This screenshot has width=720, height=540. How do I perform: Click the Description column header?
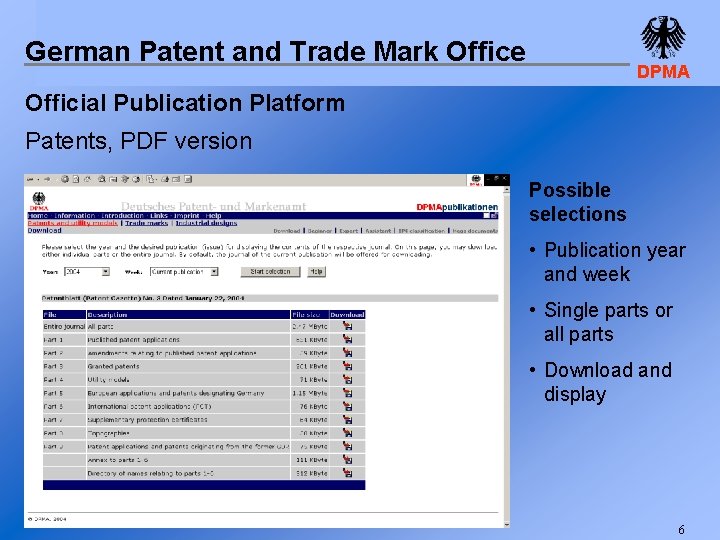click(x=188, y=315)
